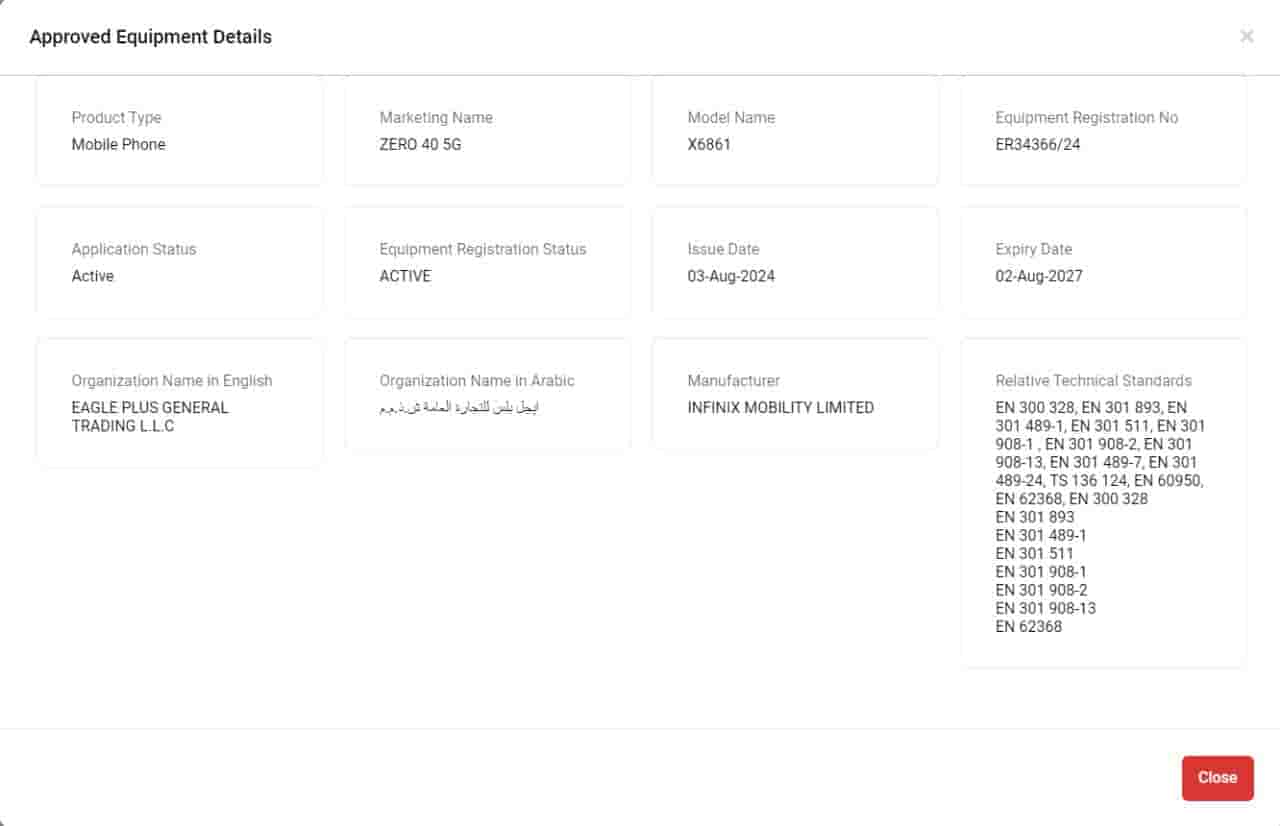The height and width of the screenshot is (826, 1280).
Task: Click the Organization Name in English label
Action: (x=171, y=381)
